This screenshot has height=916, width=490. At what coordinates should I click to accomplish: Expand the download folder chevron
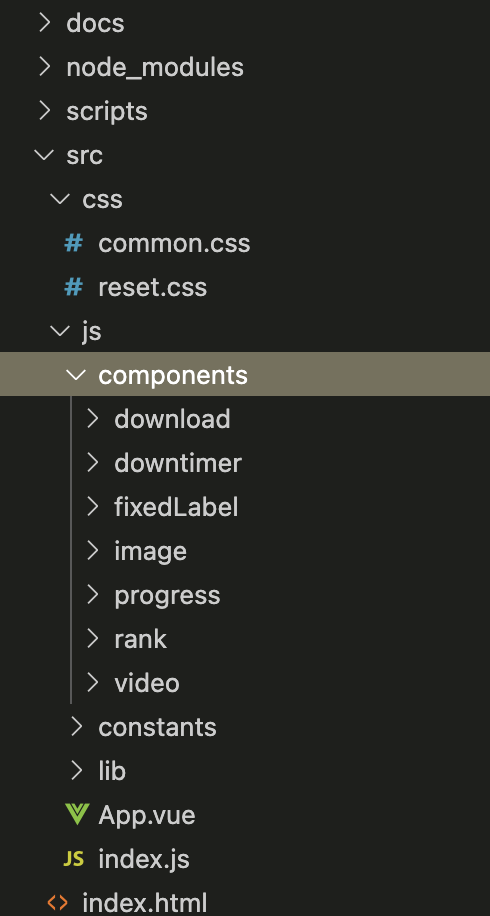(x=92, y=419)
